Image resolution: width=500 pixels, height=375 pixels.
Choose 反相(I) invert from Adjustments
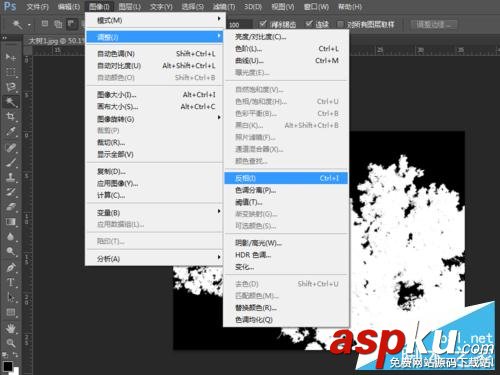(286, 178)
